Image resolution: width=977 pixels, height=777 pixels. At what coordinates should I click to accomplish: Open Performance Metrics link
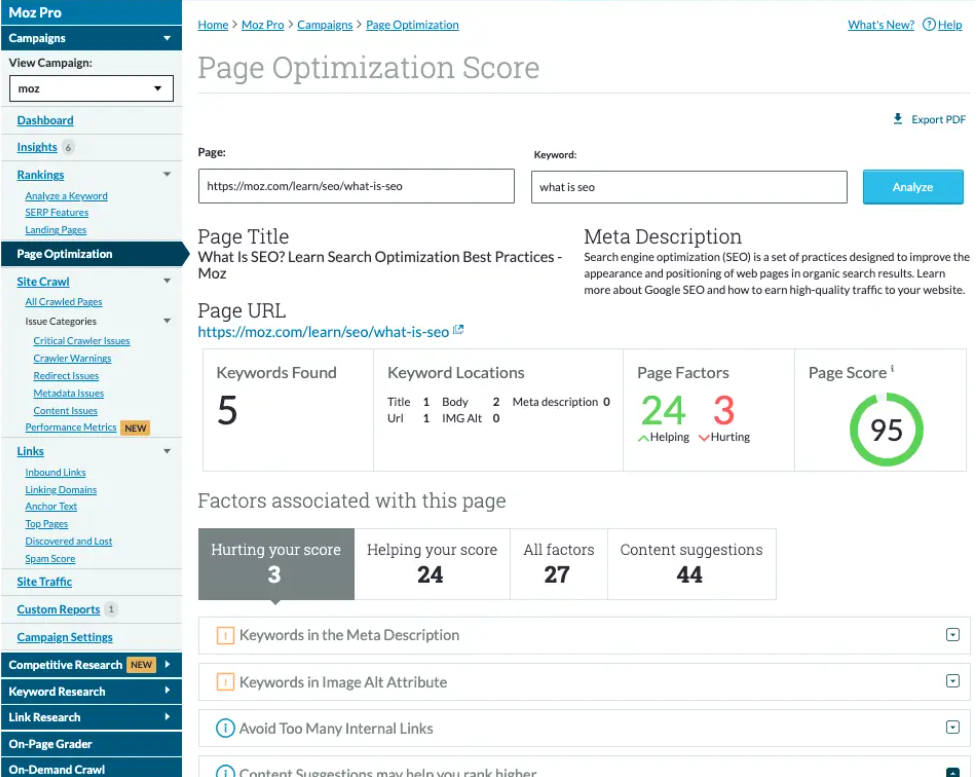(70, 427)
